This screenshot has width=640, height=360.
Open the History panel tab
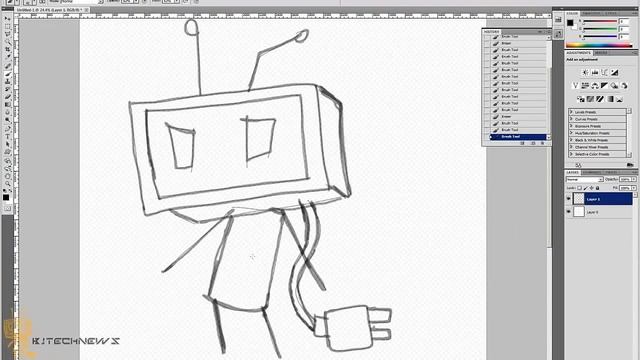click(492, 31)
